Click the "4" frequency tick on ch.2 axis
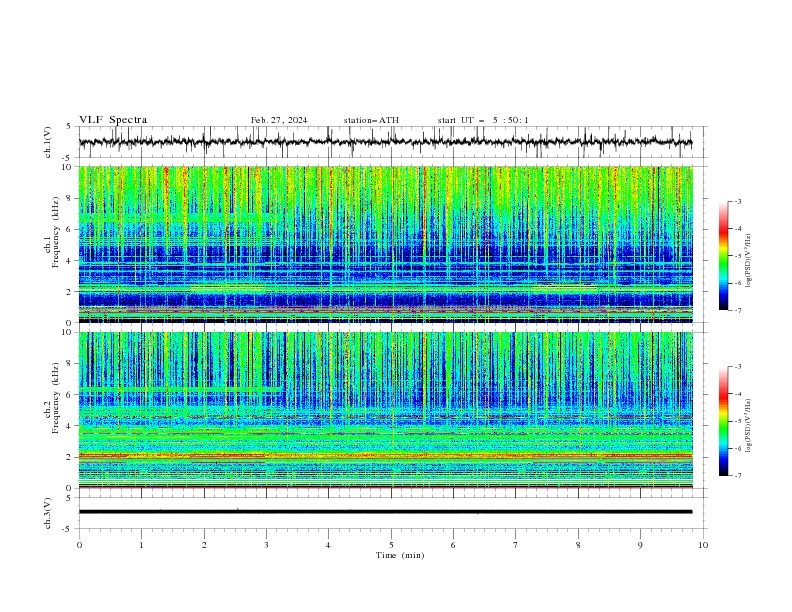 (71, 426)
